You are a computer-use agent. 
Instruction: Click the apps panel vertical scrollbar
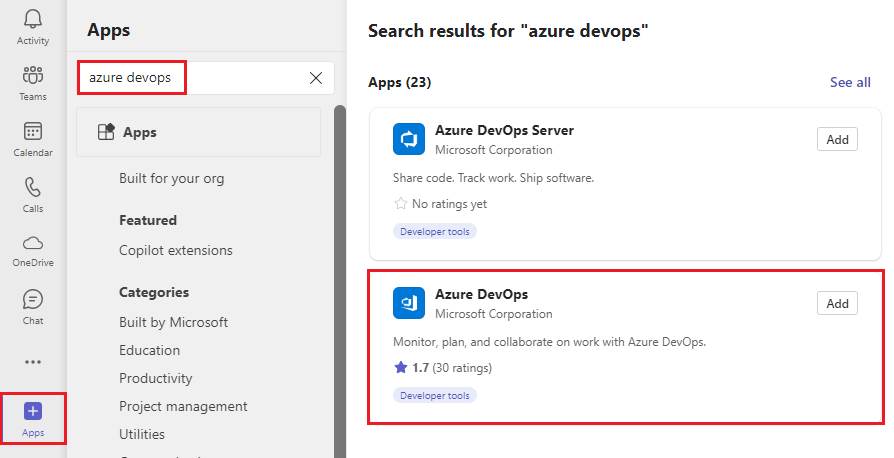tap(339, 282)
